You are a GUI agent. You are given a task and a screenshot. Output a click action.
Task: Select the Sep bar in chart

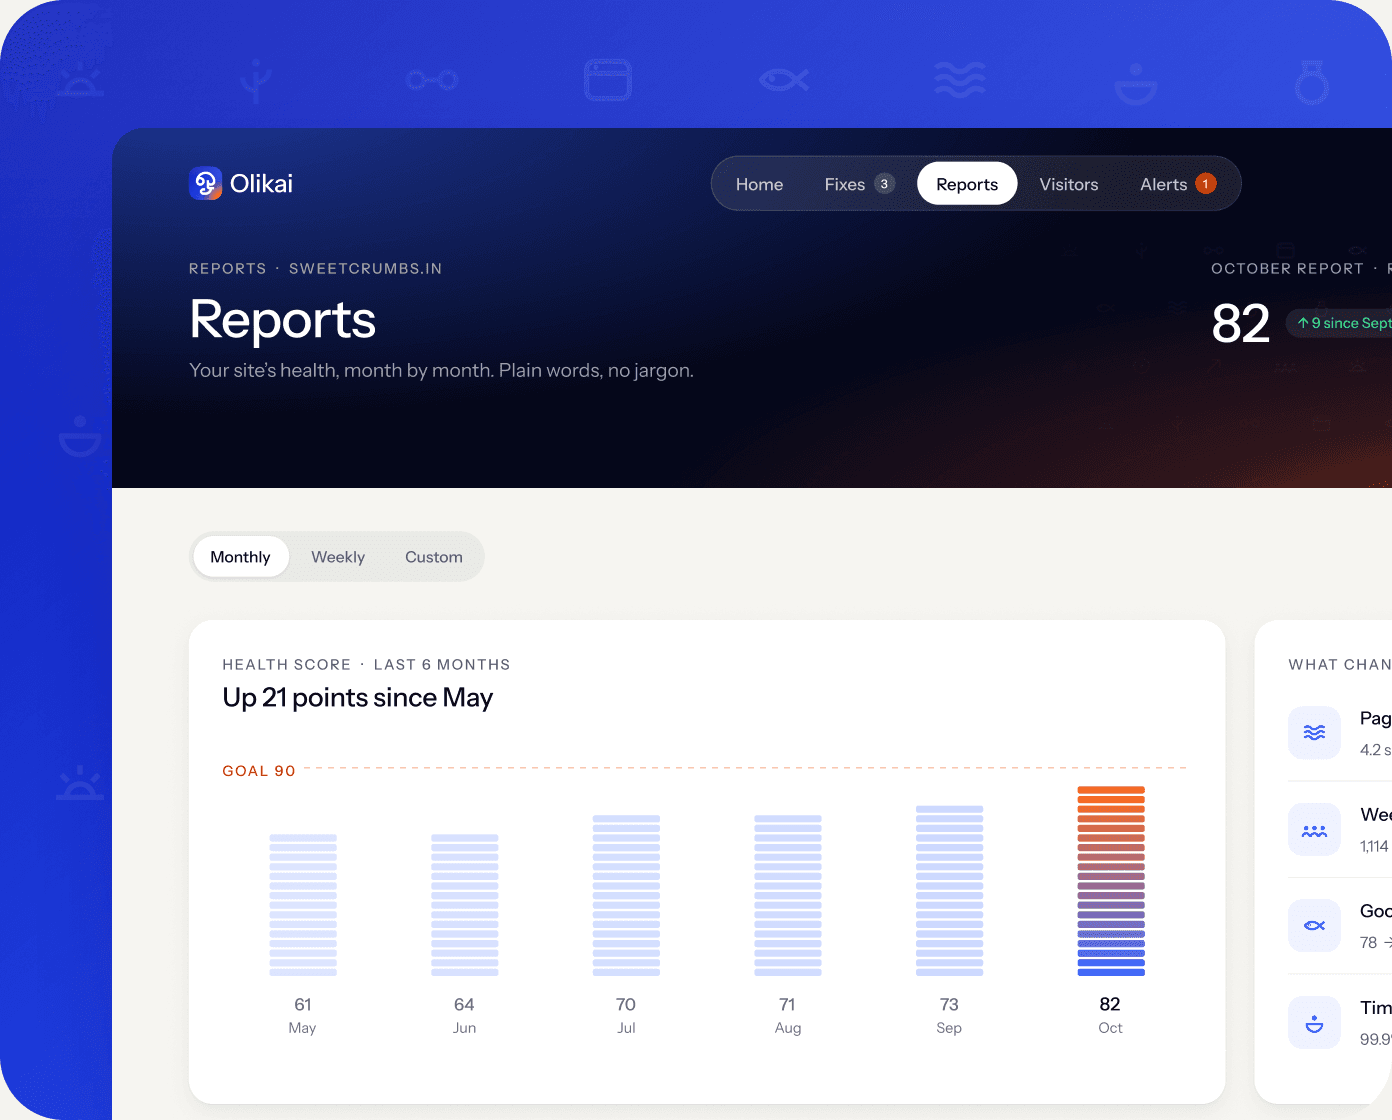pos(949,890)
